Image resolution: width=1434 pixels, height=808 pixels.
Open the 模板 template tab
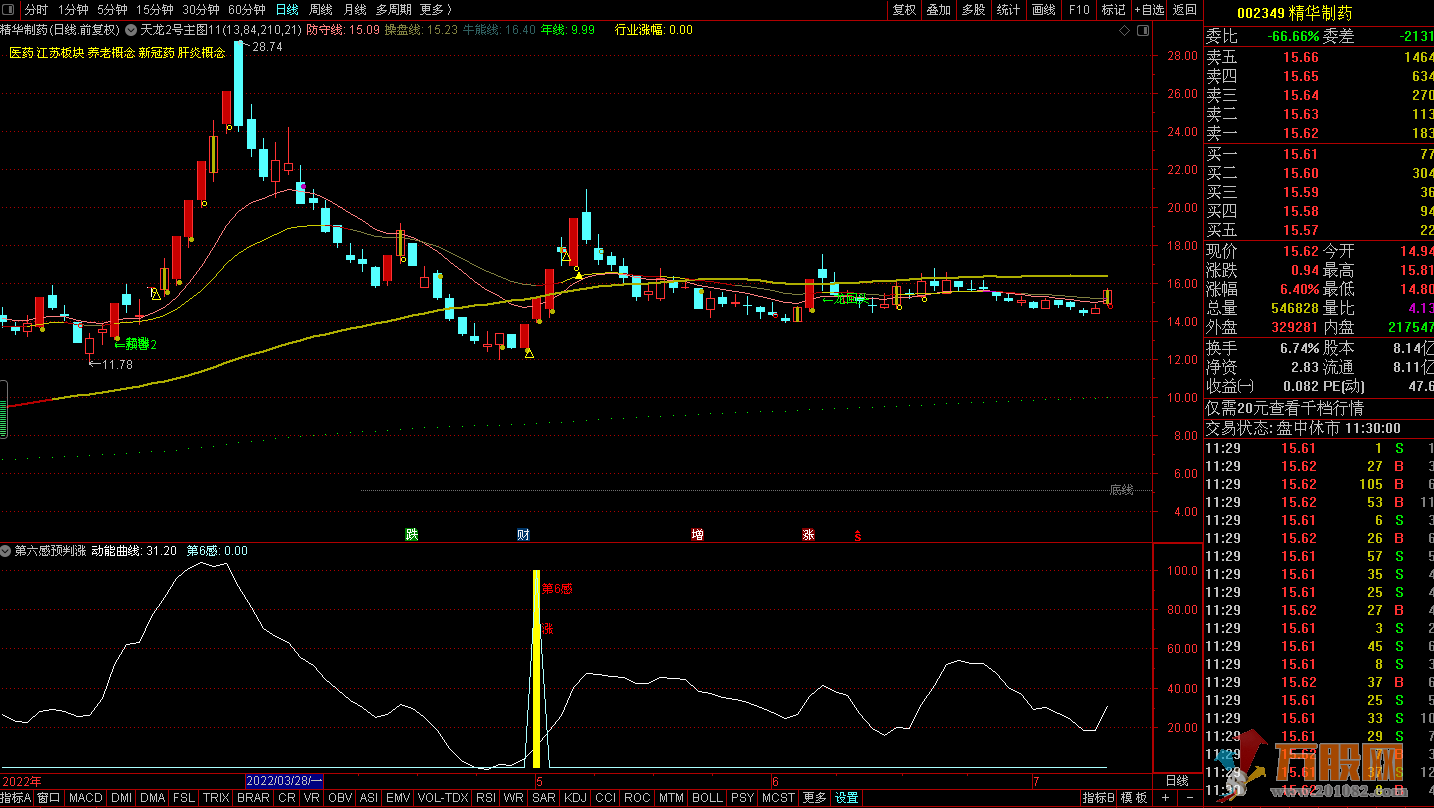1134,798
